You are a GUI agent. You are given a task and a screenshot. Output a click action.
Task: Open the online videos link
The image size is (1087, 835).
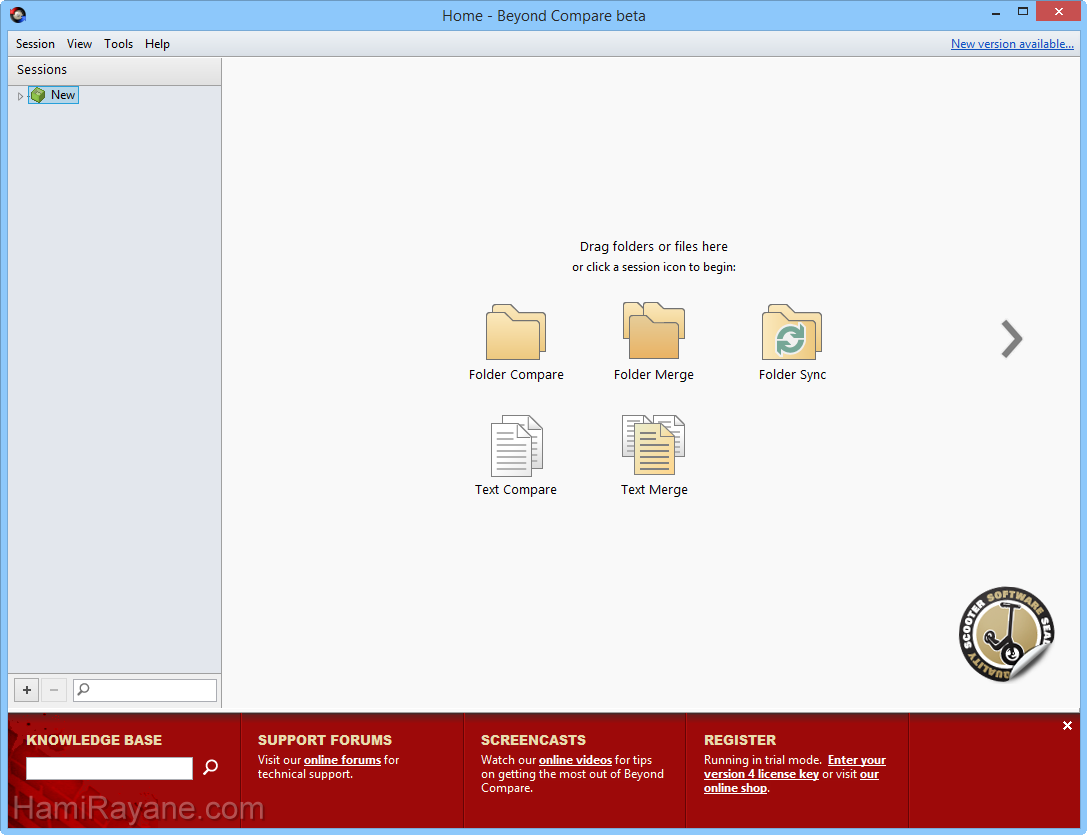(x=575, y=760)
